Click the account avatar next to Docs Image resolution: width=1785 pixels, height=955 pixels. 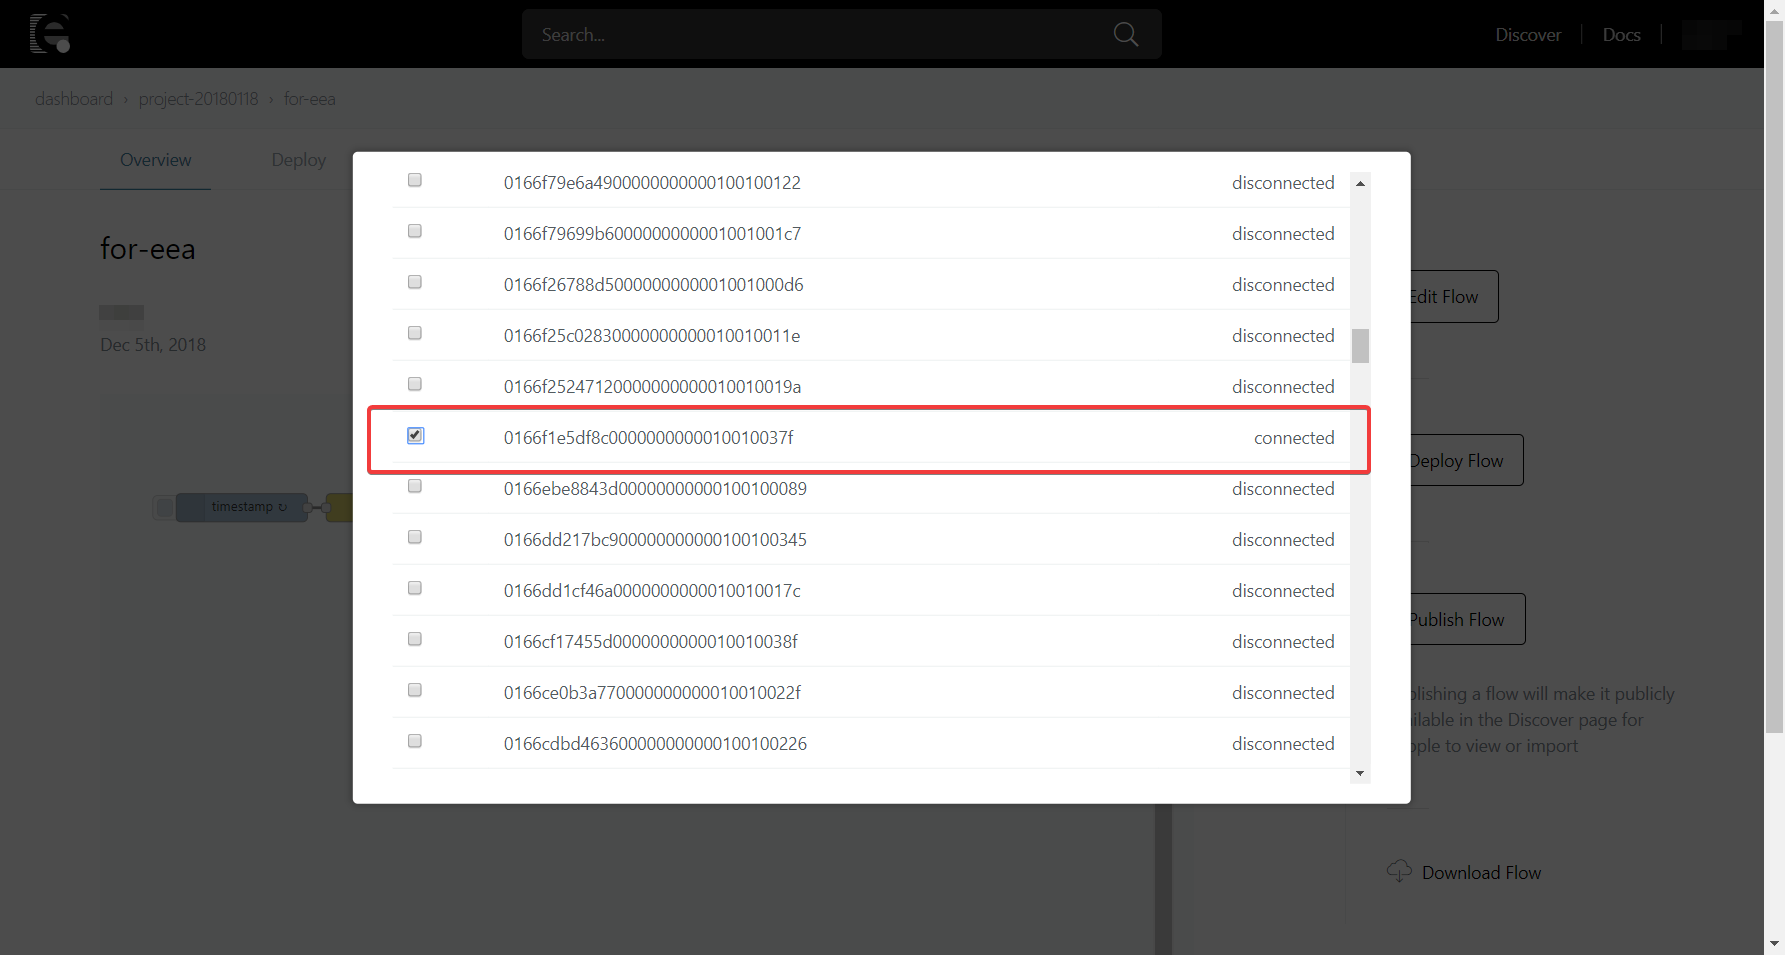(1709, 34)
